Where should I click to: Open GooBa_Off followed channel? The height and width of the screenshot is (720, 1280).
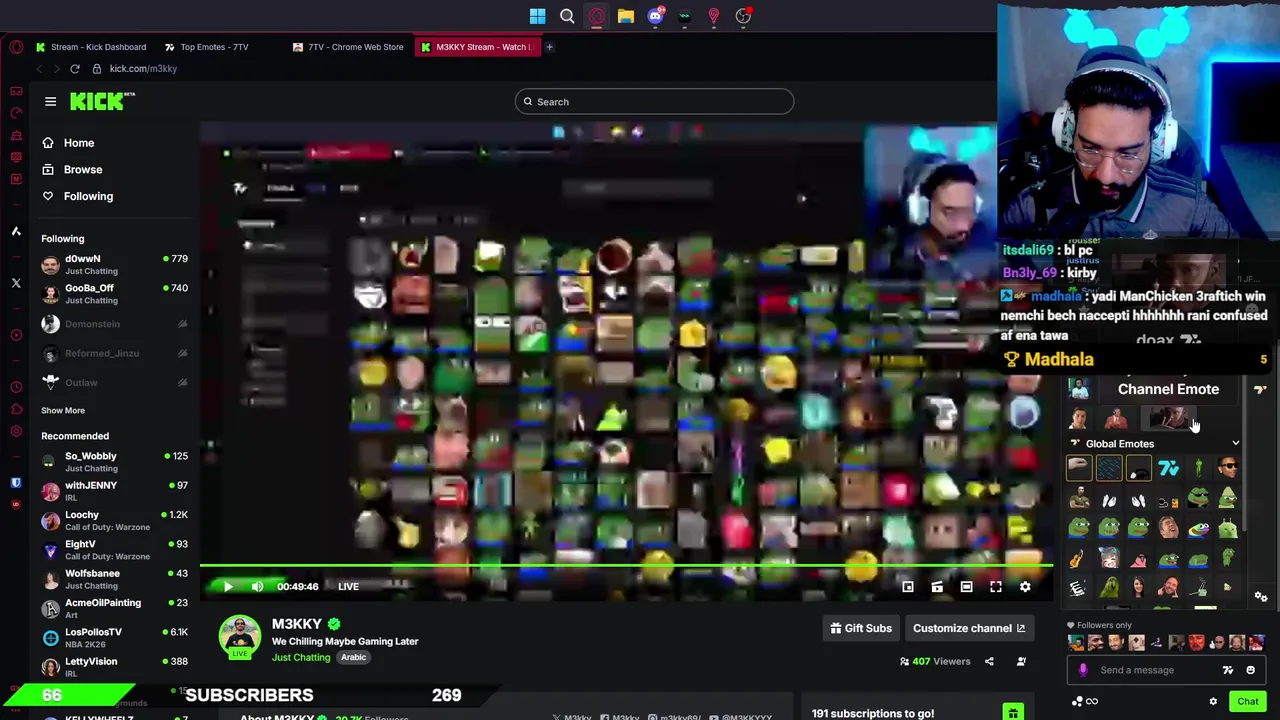(114, 294)
